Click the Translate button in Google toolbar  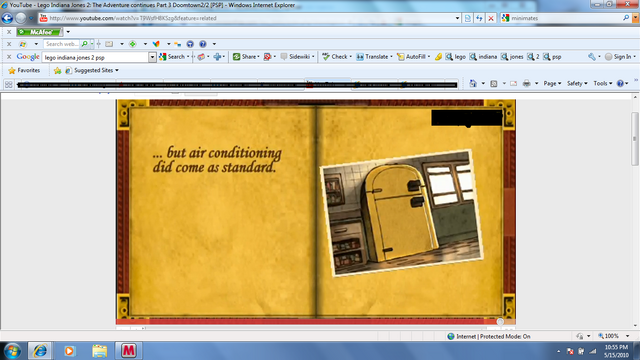373,57
